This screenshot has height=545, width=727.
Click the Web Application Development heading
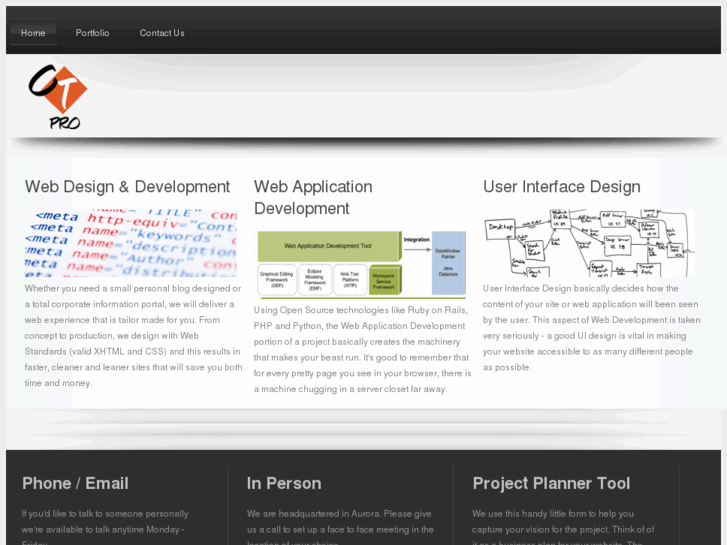pyautogui.click(x=313, y=197)
